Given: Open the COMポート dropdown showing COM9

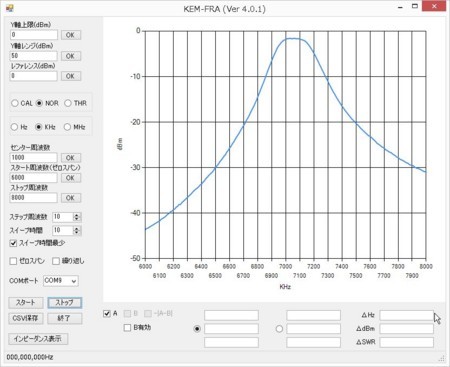Looking at the screenshot, I should [61, 281].
